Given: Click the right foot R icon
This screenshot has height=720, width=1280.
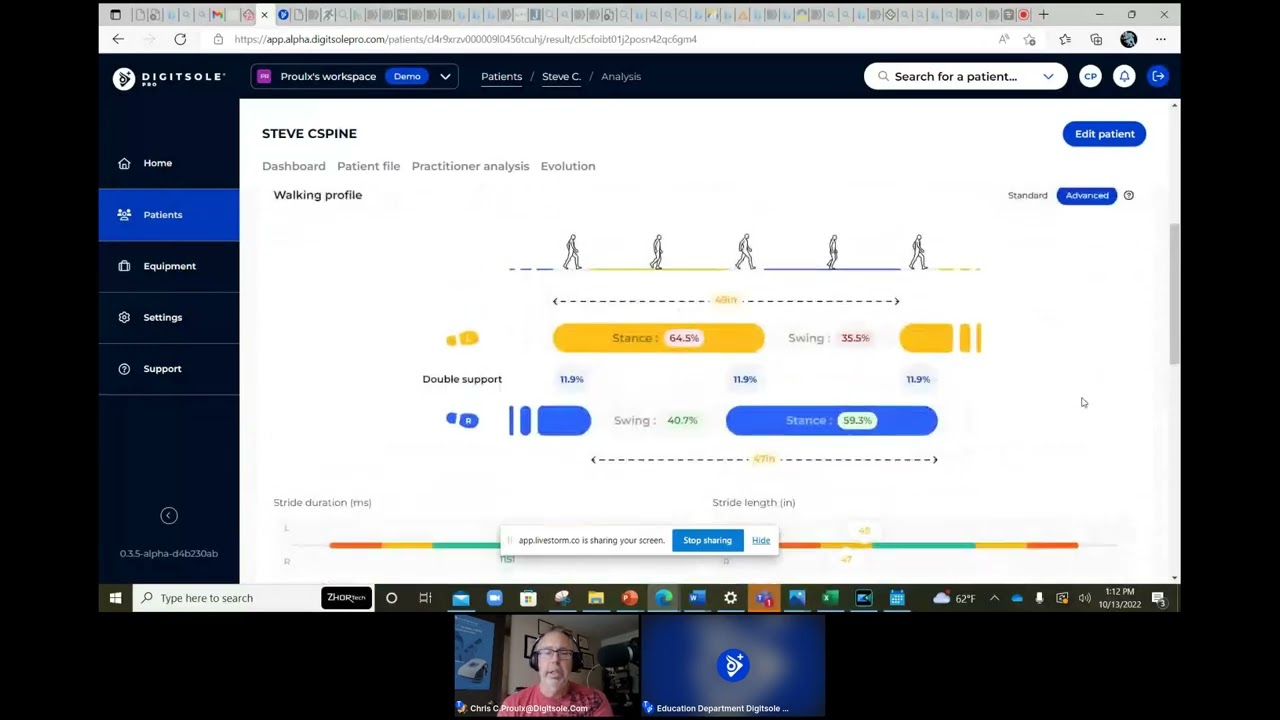Looking at the screenshot, I should pyautogui.click(x=463, y=420).
